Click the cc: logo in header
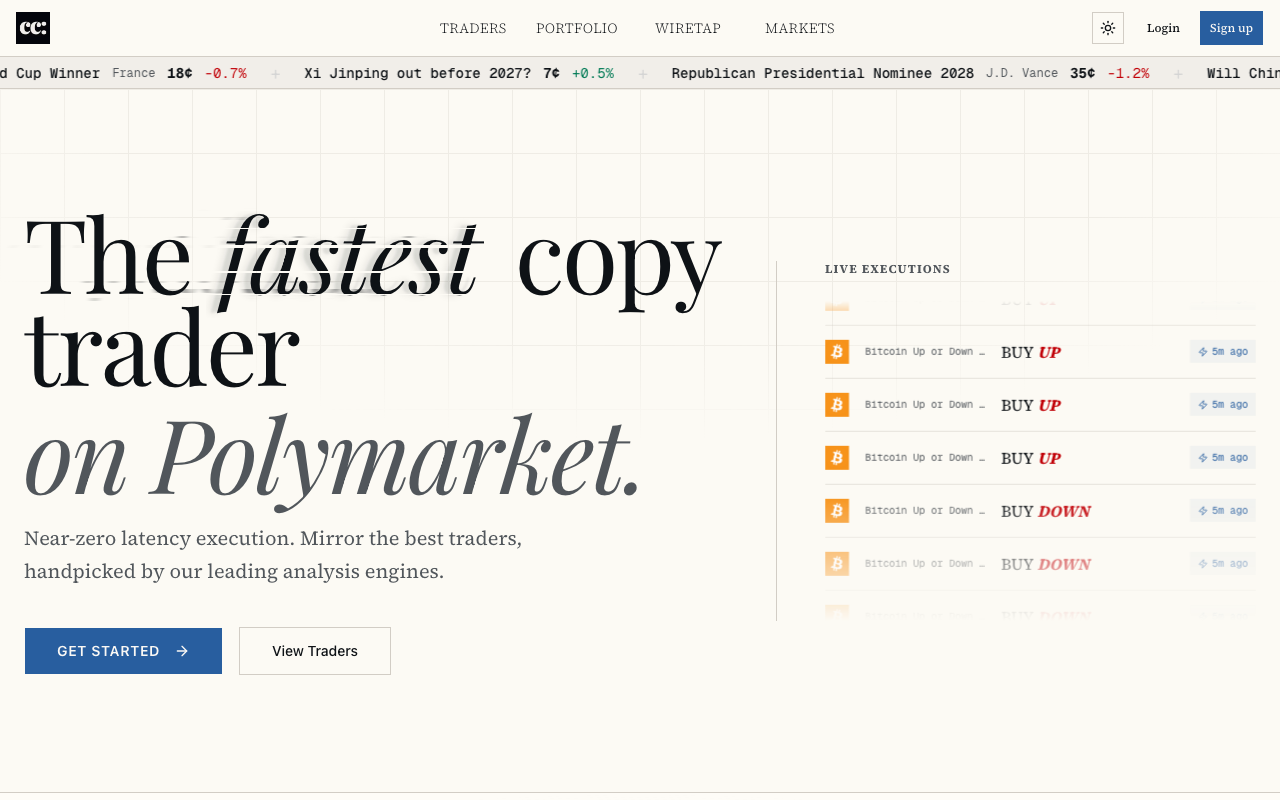The image size is (1280, 800). pos(33,28)
